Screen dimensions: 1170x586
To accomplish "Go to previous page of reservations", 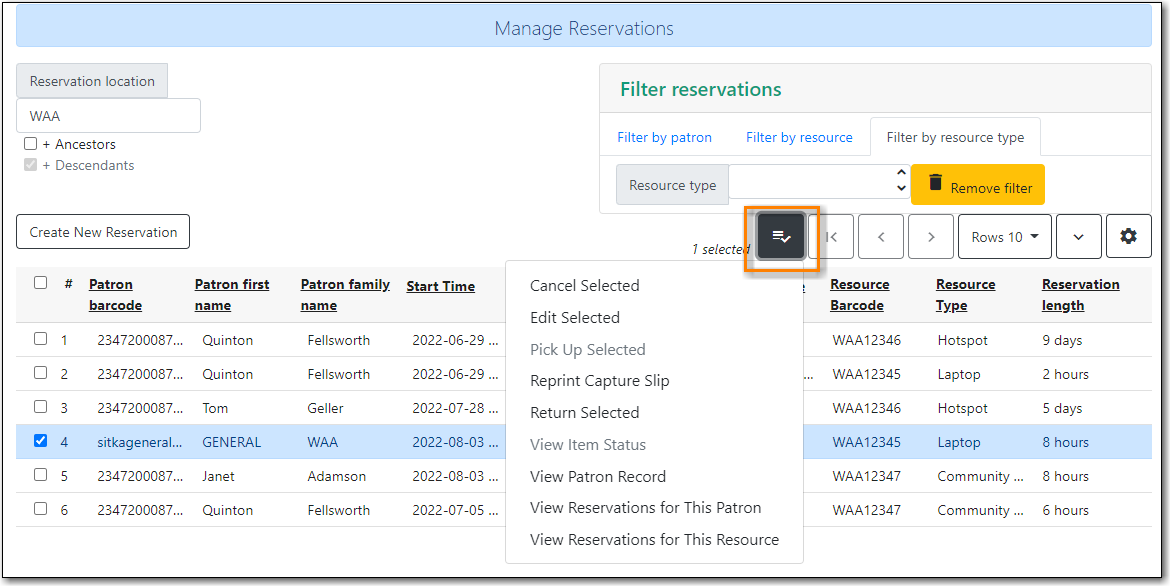I will pos(881,236).
